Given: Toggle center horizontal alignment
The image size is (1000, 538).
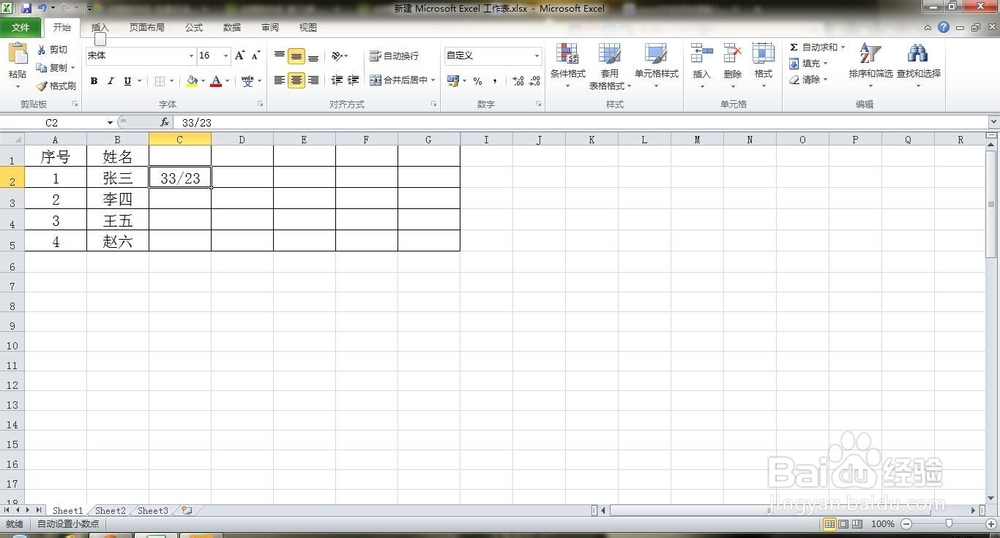Looking at the screenshot, I should point(297,80).
